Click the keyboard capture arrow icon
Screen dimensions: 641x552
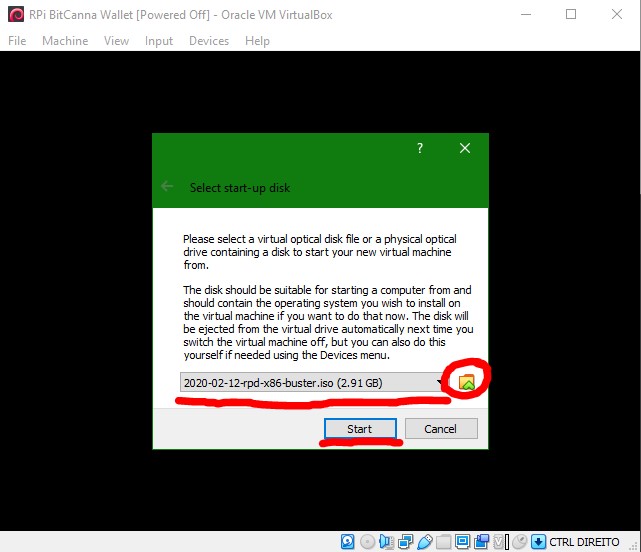[x=538, y=542]
